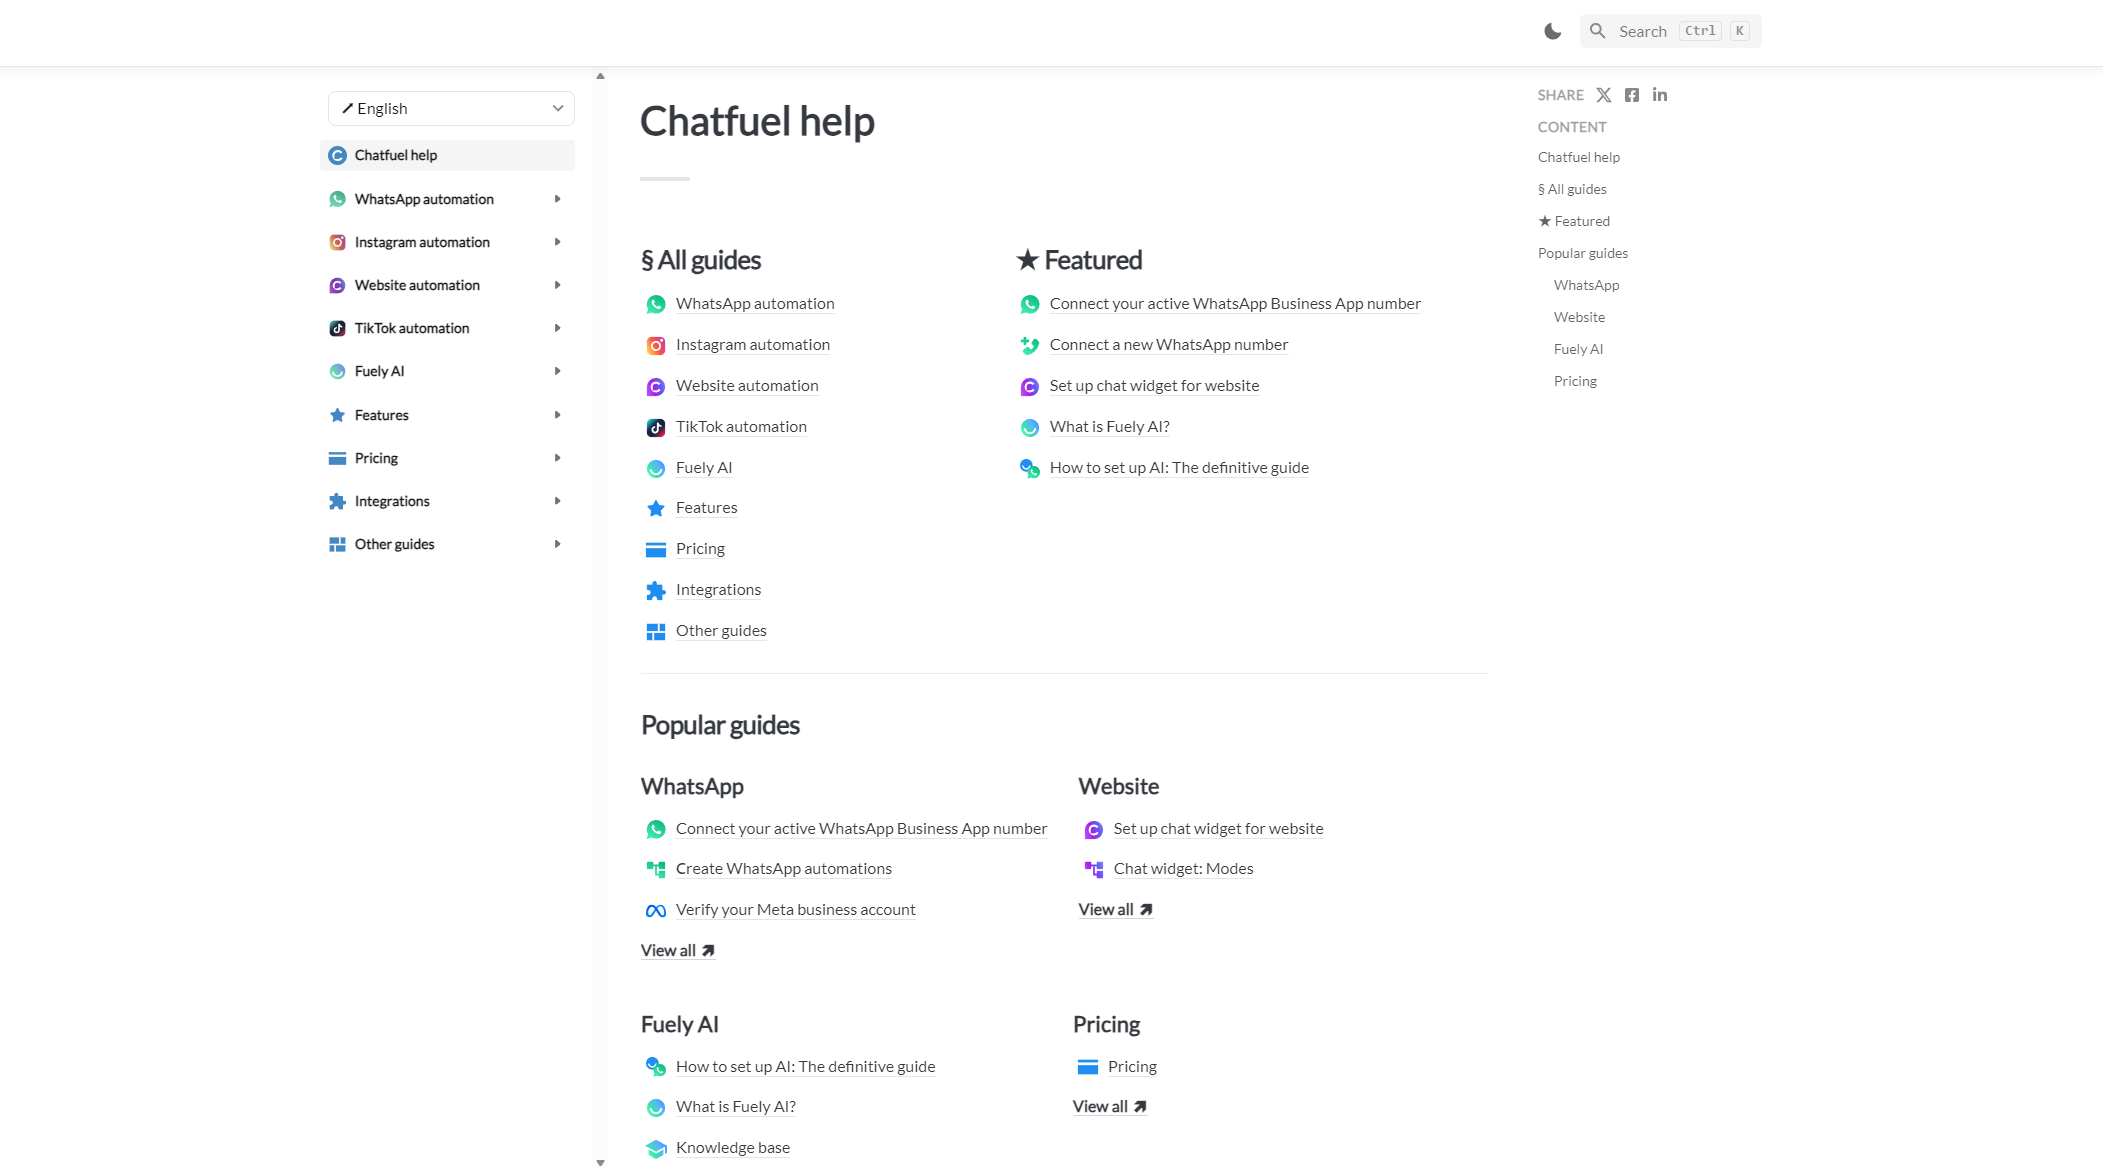Viewport: 2103px width, 1168px height.
Task: Click the vertical scrollbar down arrow
Action: pyautogui.click(x=600, y=1161)
